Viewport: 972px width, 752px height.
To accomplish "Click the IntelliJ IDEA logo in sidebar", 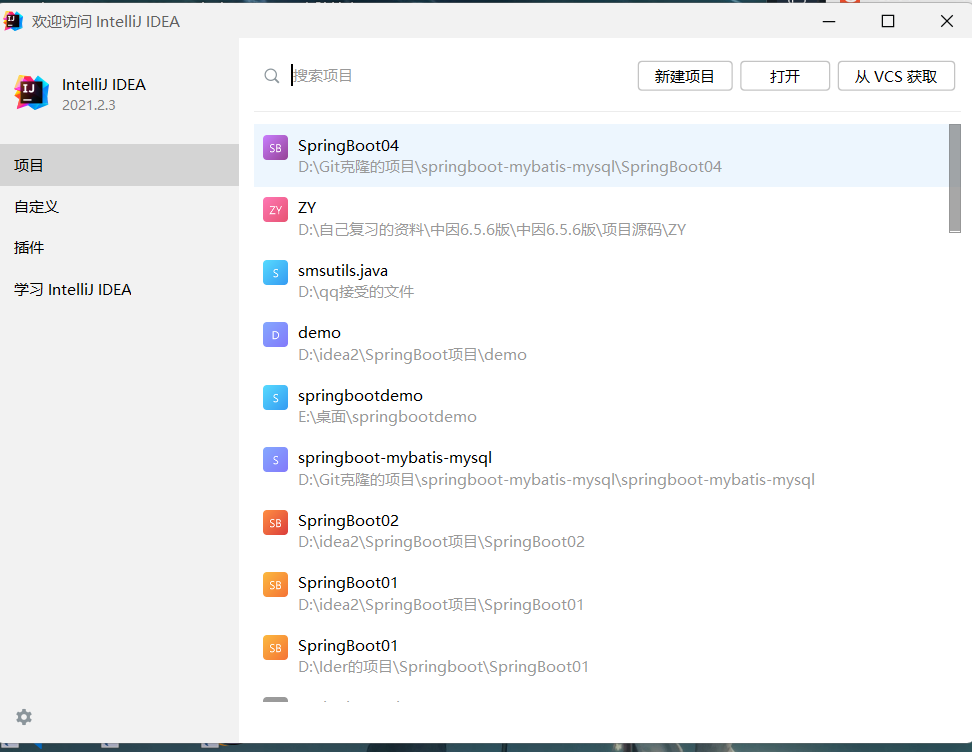I will [x=31, y=93].
